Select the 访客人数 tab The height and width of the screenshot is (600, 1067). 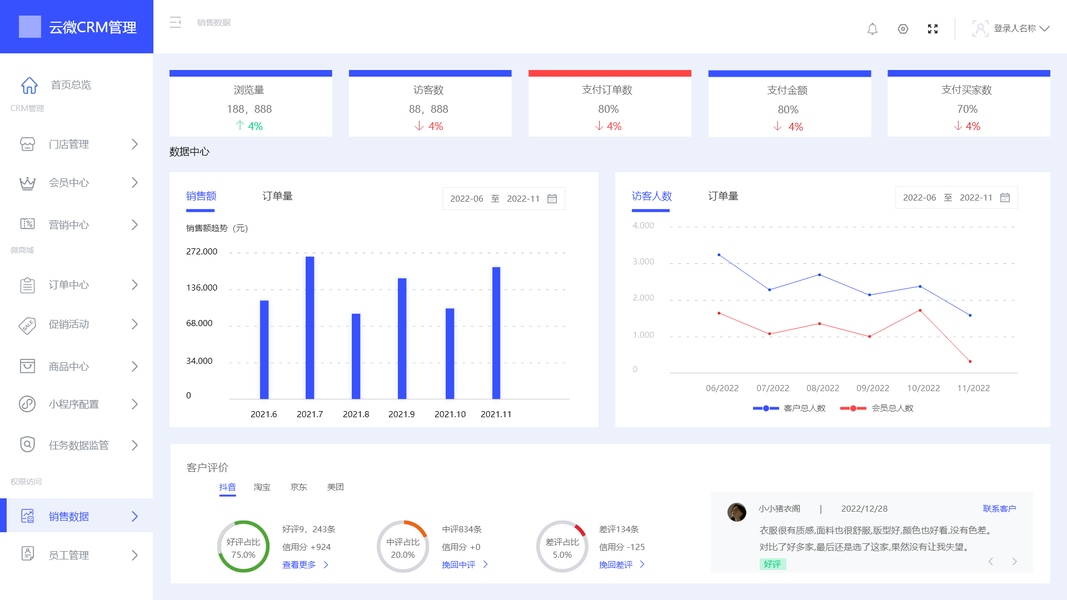click(651, 196)
